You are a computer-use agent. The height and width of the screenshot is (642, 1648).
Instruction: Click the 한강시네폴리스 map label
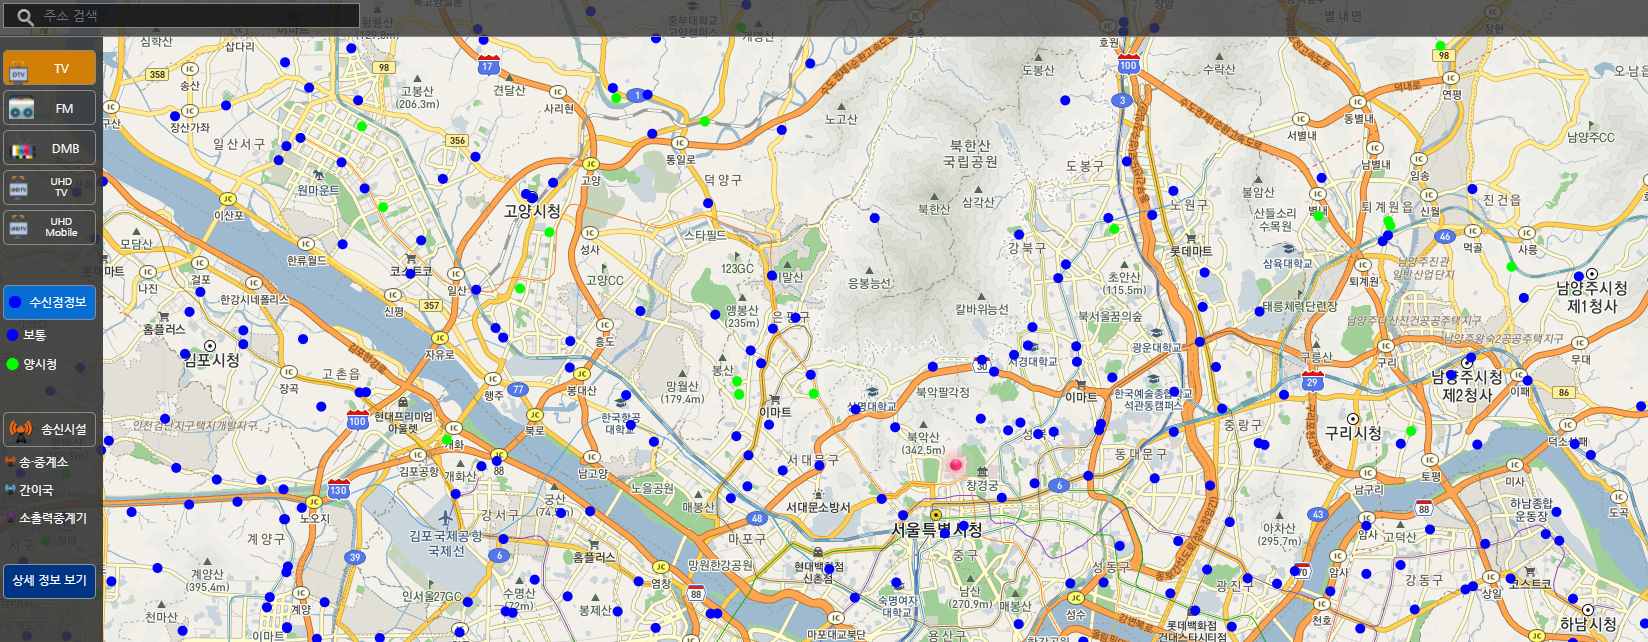[254, 299]
